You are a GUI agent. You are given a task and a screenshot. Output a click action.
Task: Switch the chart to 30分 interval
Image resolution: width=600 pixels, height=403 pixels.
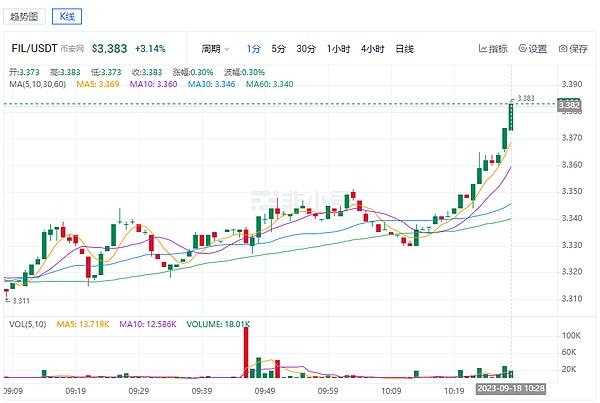[305, 48]
